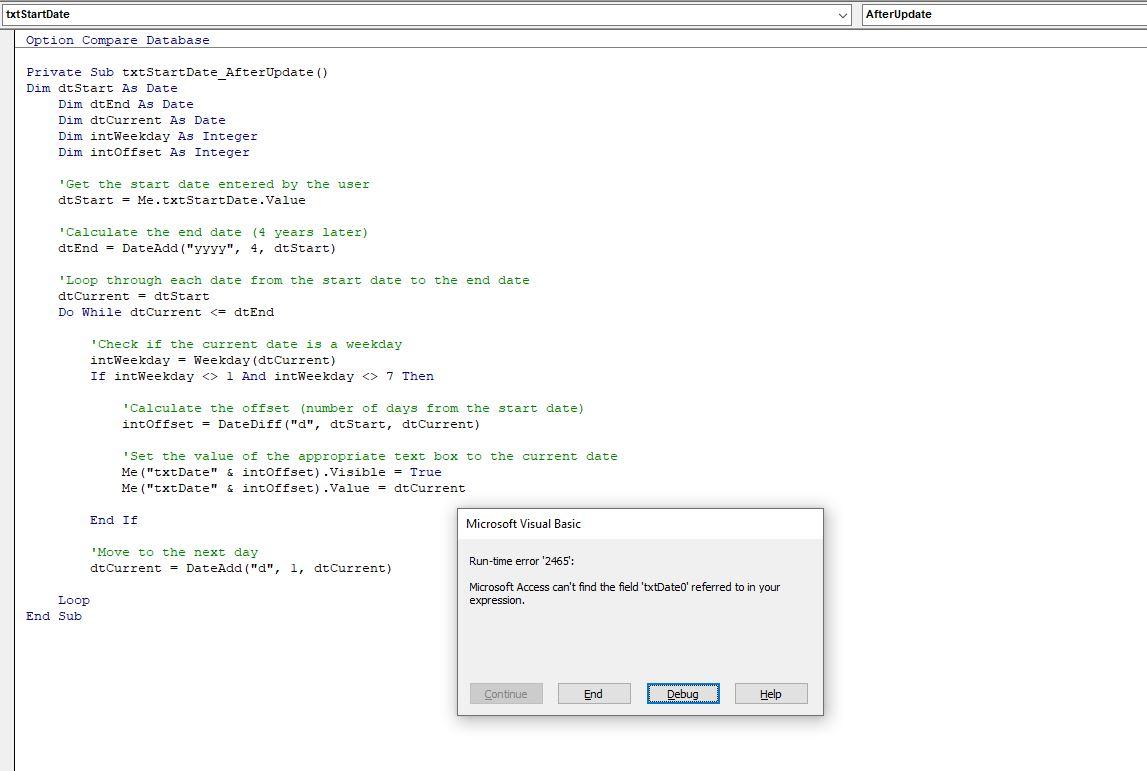The width and height of the screenshot is (1147, 771).
Task: Click the 'Private Sub txtStartDate_AfterUpdate()' line
Action: (x=177, y=72)
